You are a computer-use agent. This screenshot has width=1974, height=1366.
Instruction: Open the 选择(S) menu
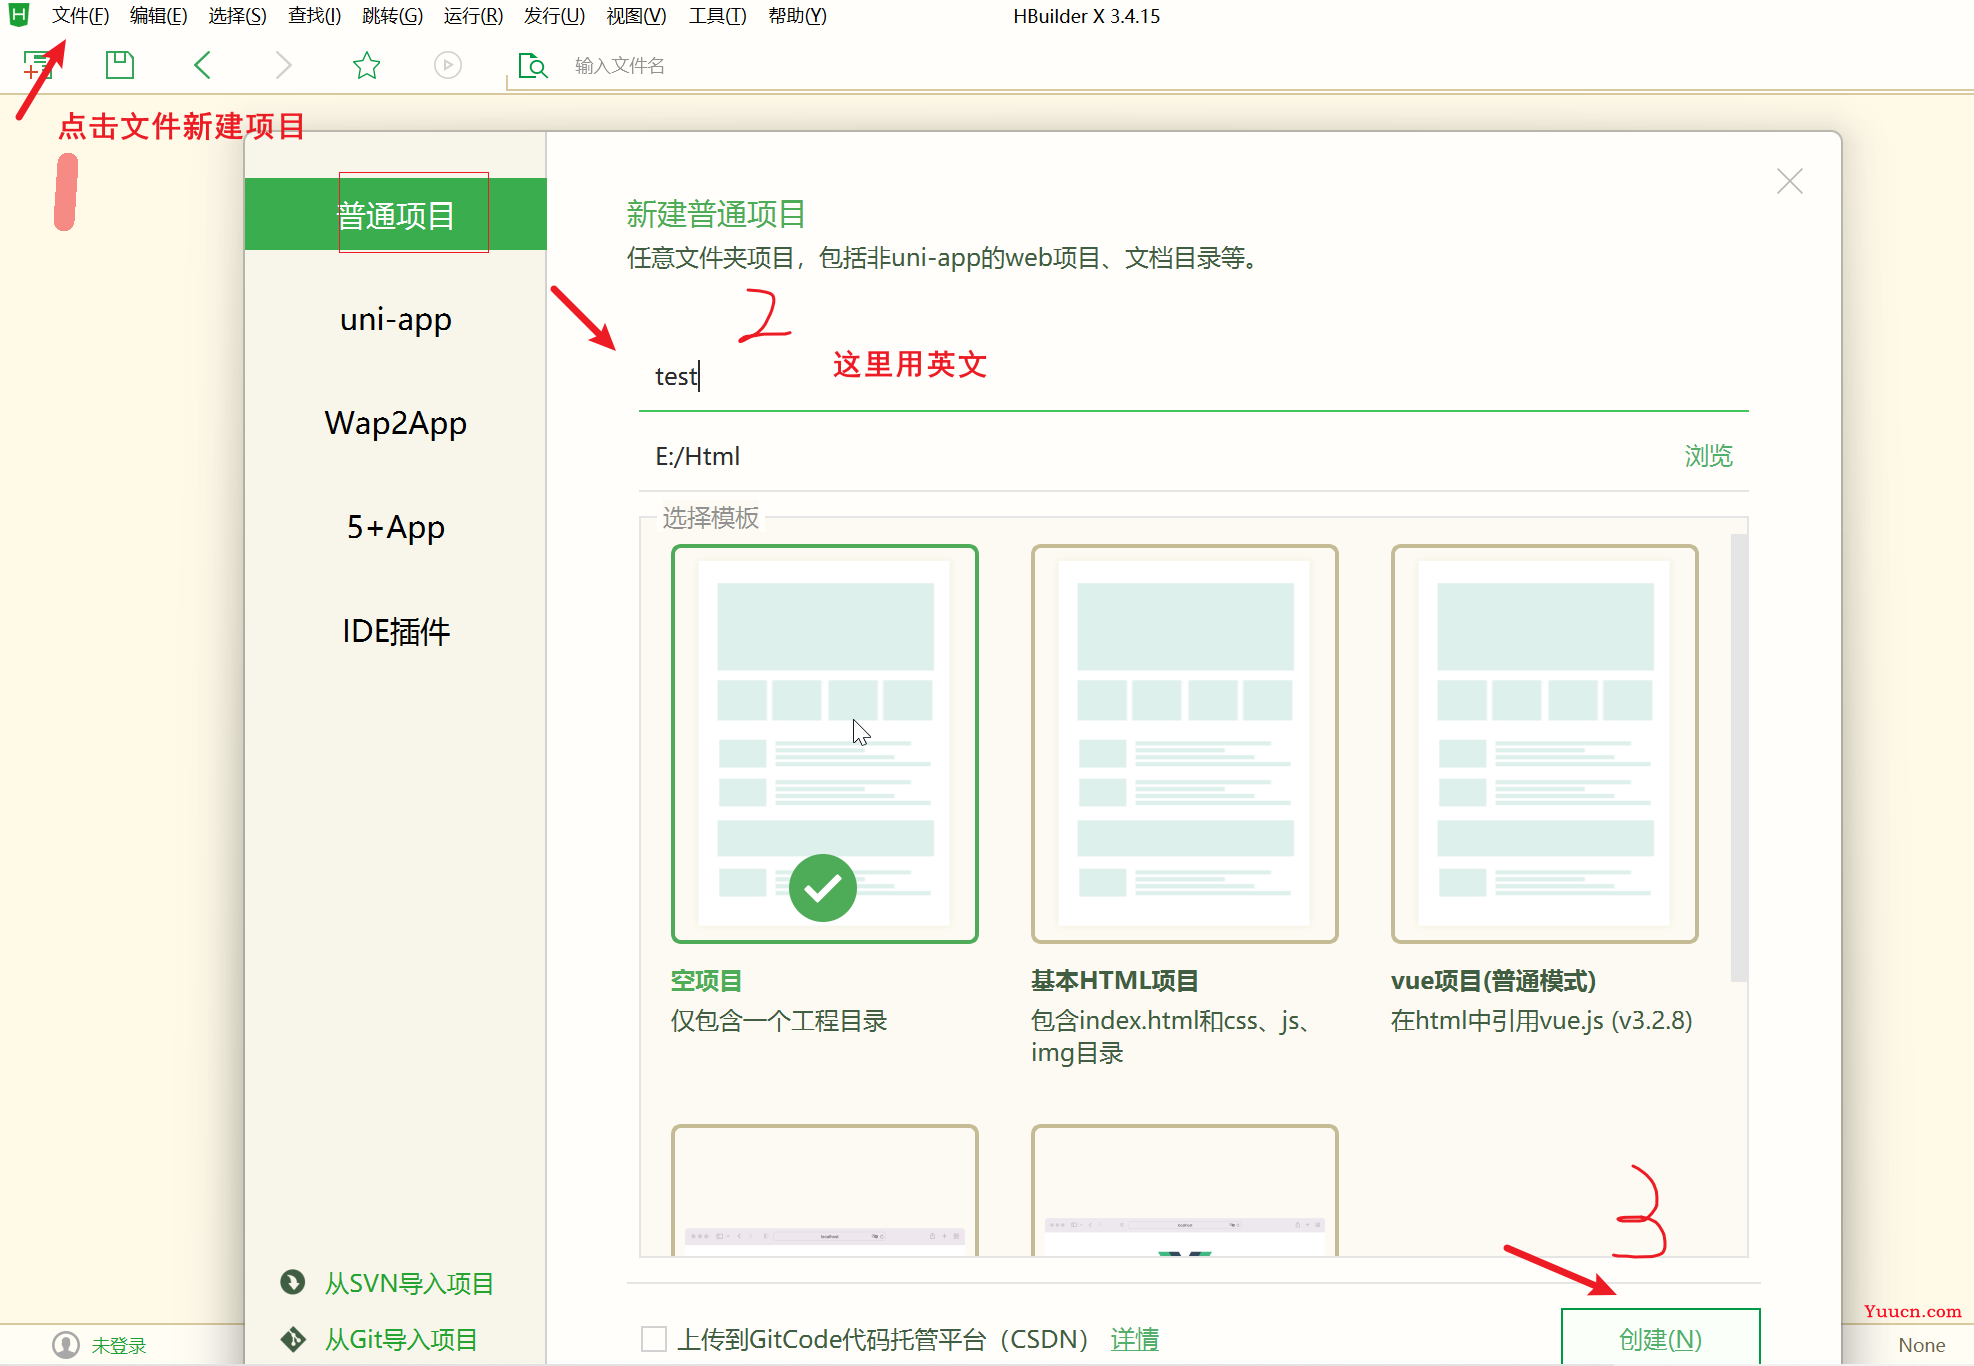pos(237,16)
